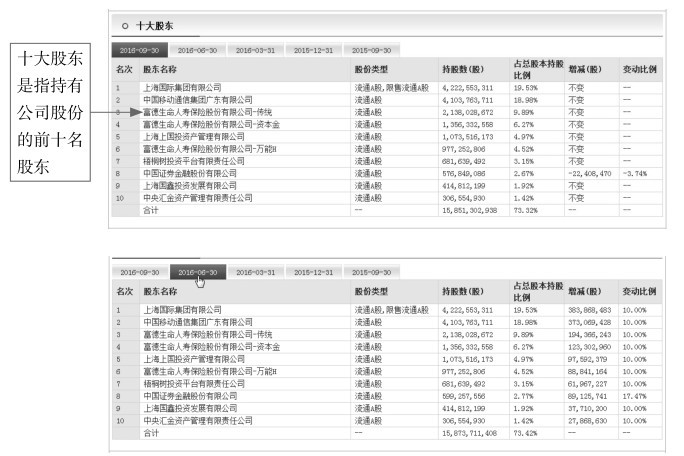Viewport: 684px width, 456px height.
Task: Select the 383,868,483 increase value
Action: (x=589, y=310)
